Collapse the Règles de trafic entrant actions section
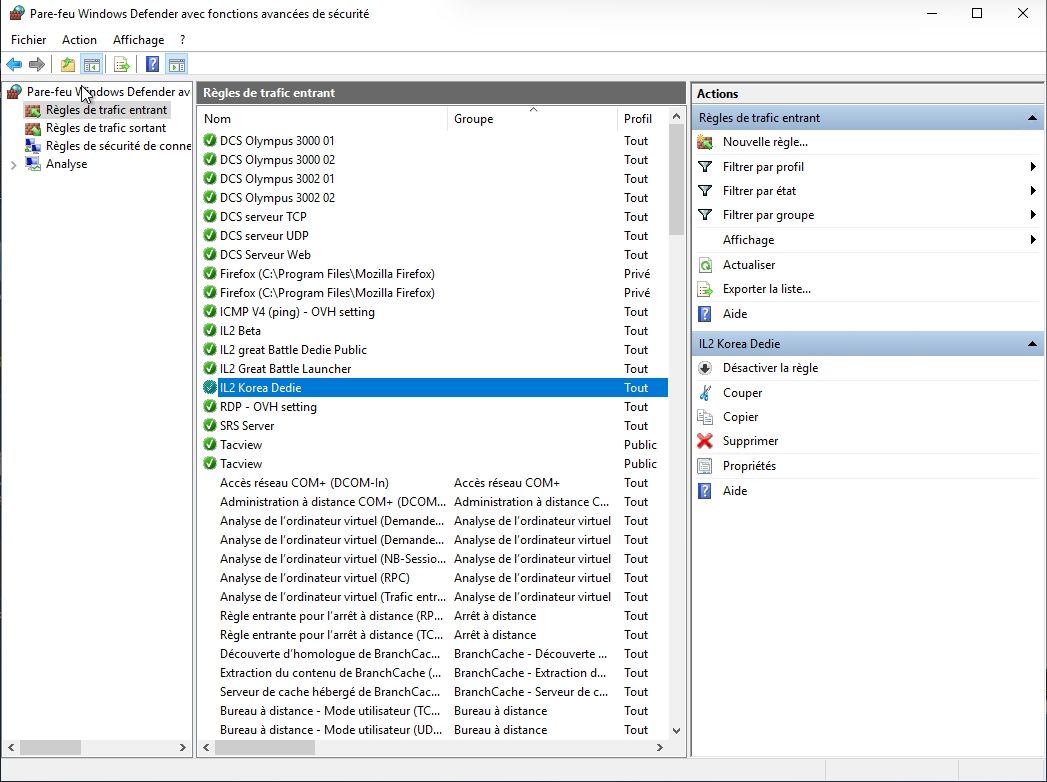This screenshot has height=782, width=1047. tap(1032, 118)
